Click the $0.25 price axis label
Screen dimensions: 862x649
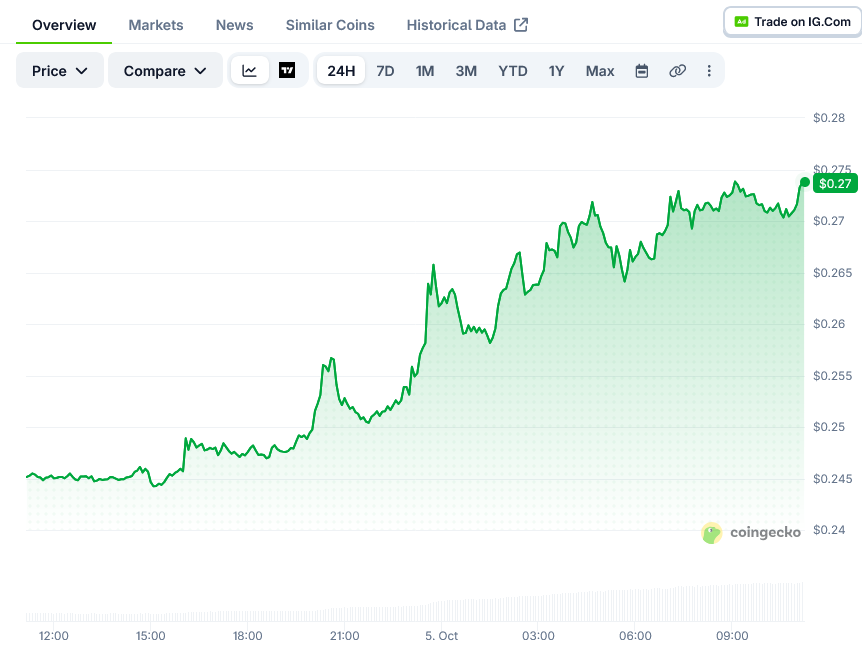[829, 426]
